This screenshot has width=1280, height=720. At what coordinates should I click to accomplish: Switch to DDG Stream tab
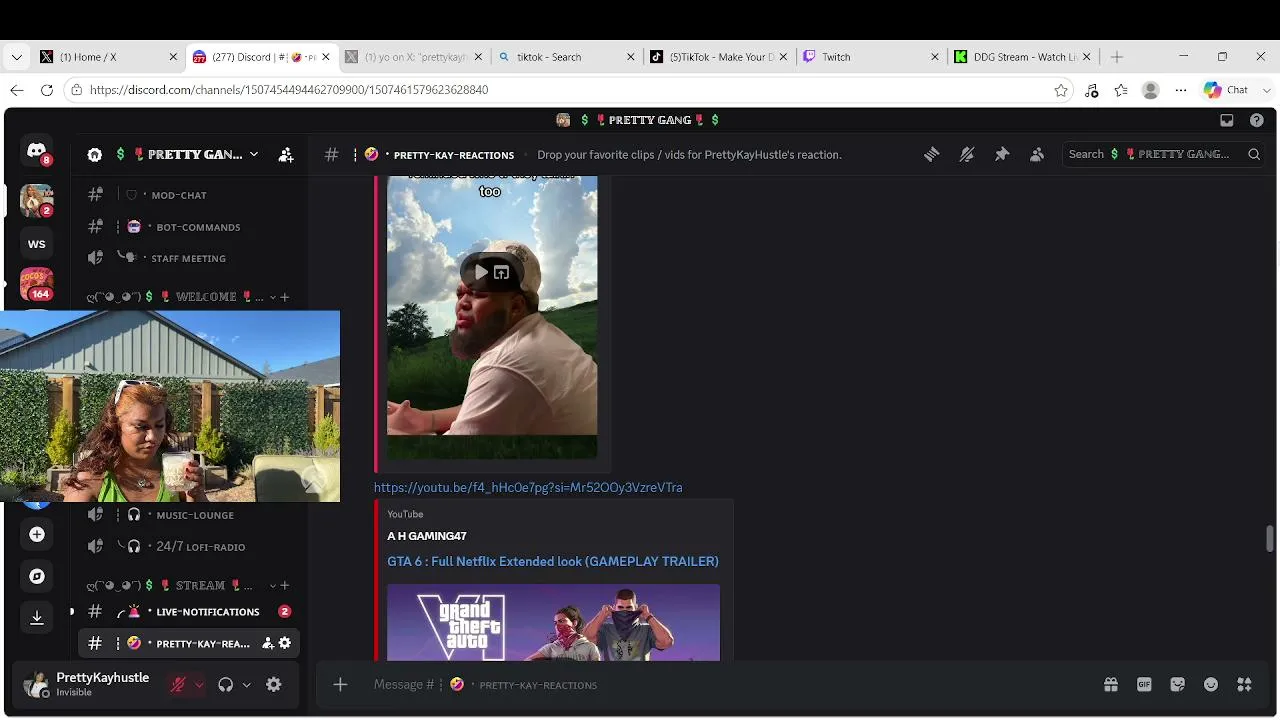1022,57
